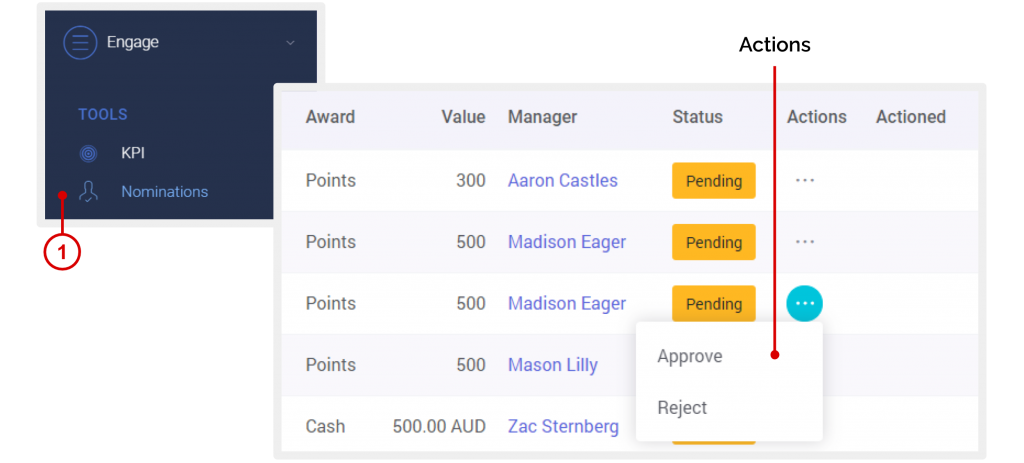Click the Nominations person icon

(x=88, y=191)
